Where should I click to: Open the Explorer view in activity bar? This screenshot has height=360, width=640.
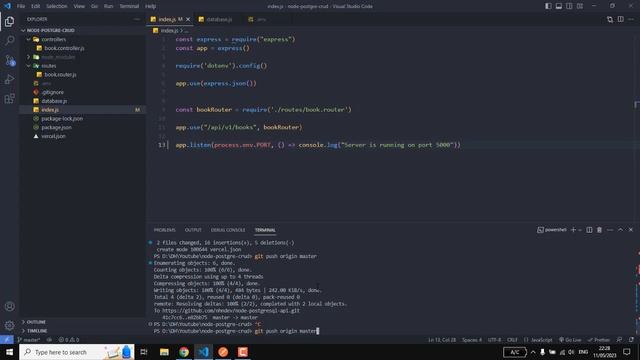(9, 22)
